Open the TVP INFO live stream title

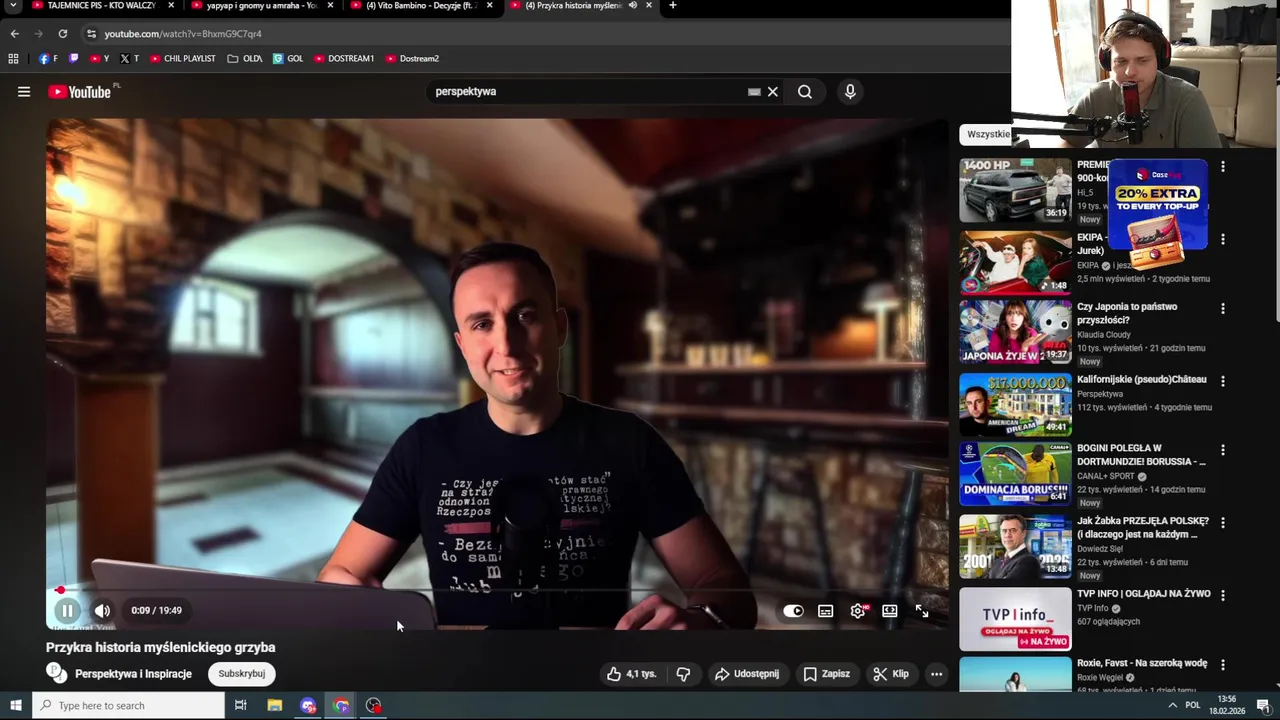click(1143, 594)
